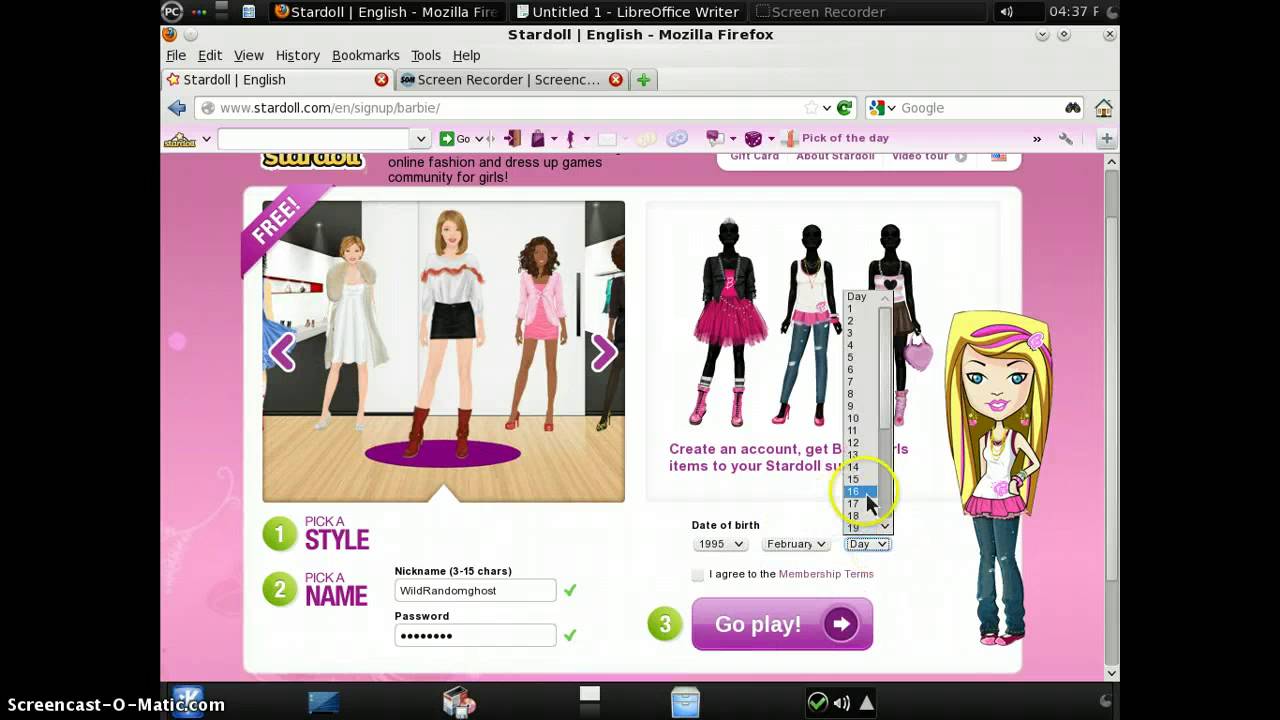
Task: Open the Gift Card link
Action: [755, 156]
